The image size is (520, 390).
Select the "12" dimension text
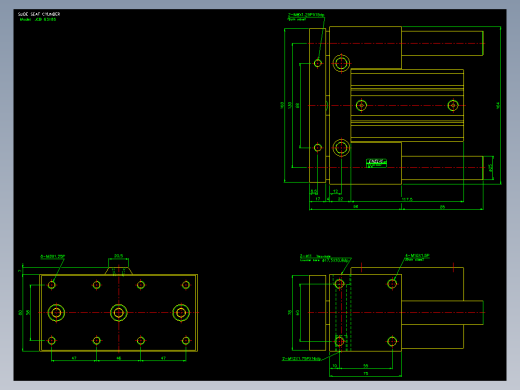pos(335,191)
